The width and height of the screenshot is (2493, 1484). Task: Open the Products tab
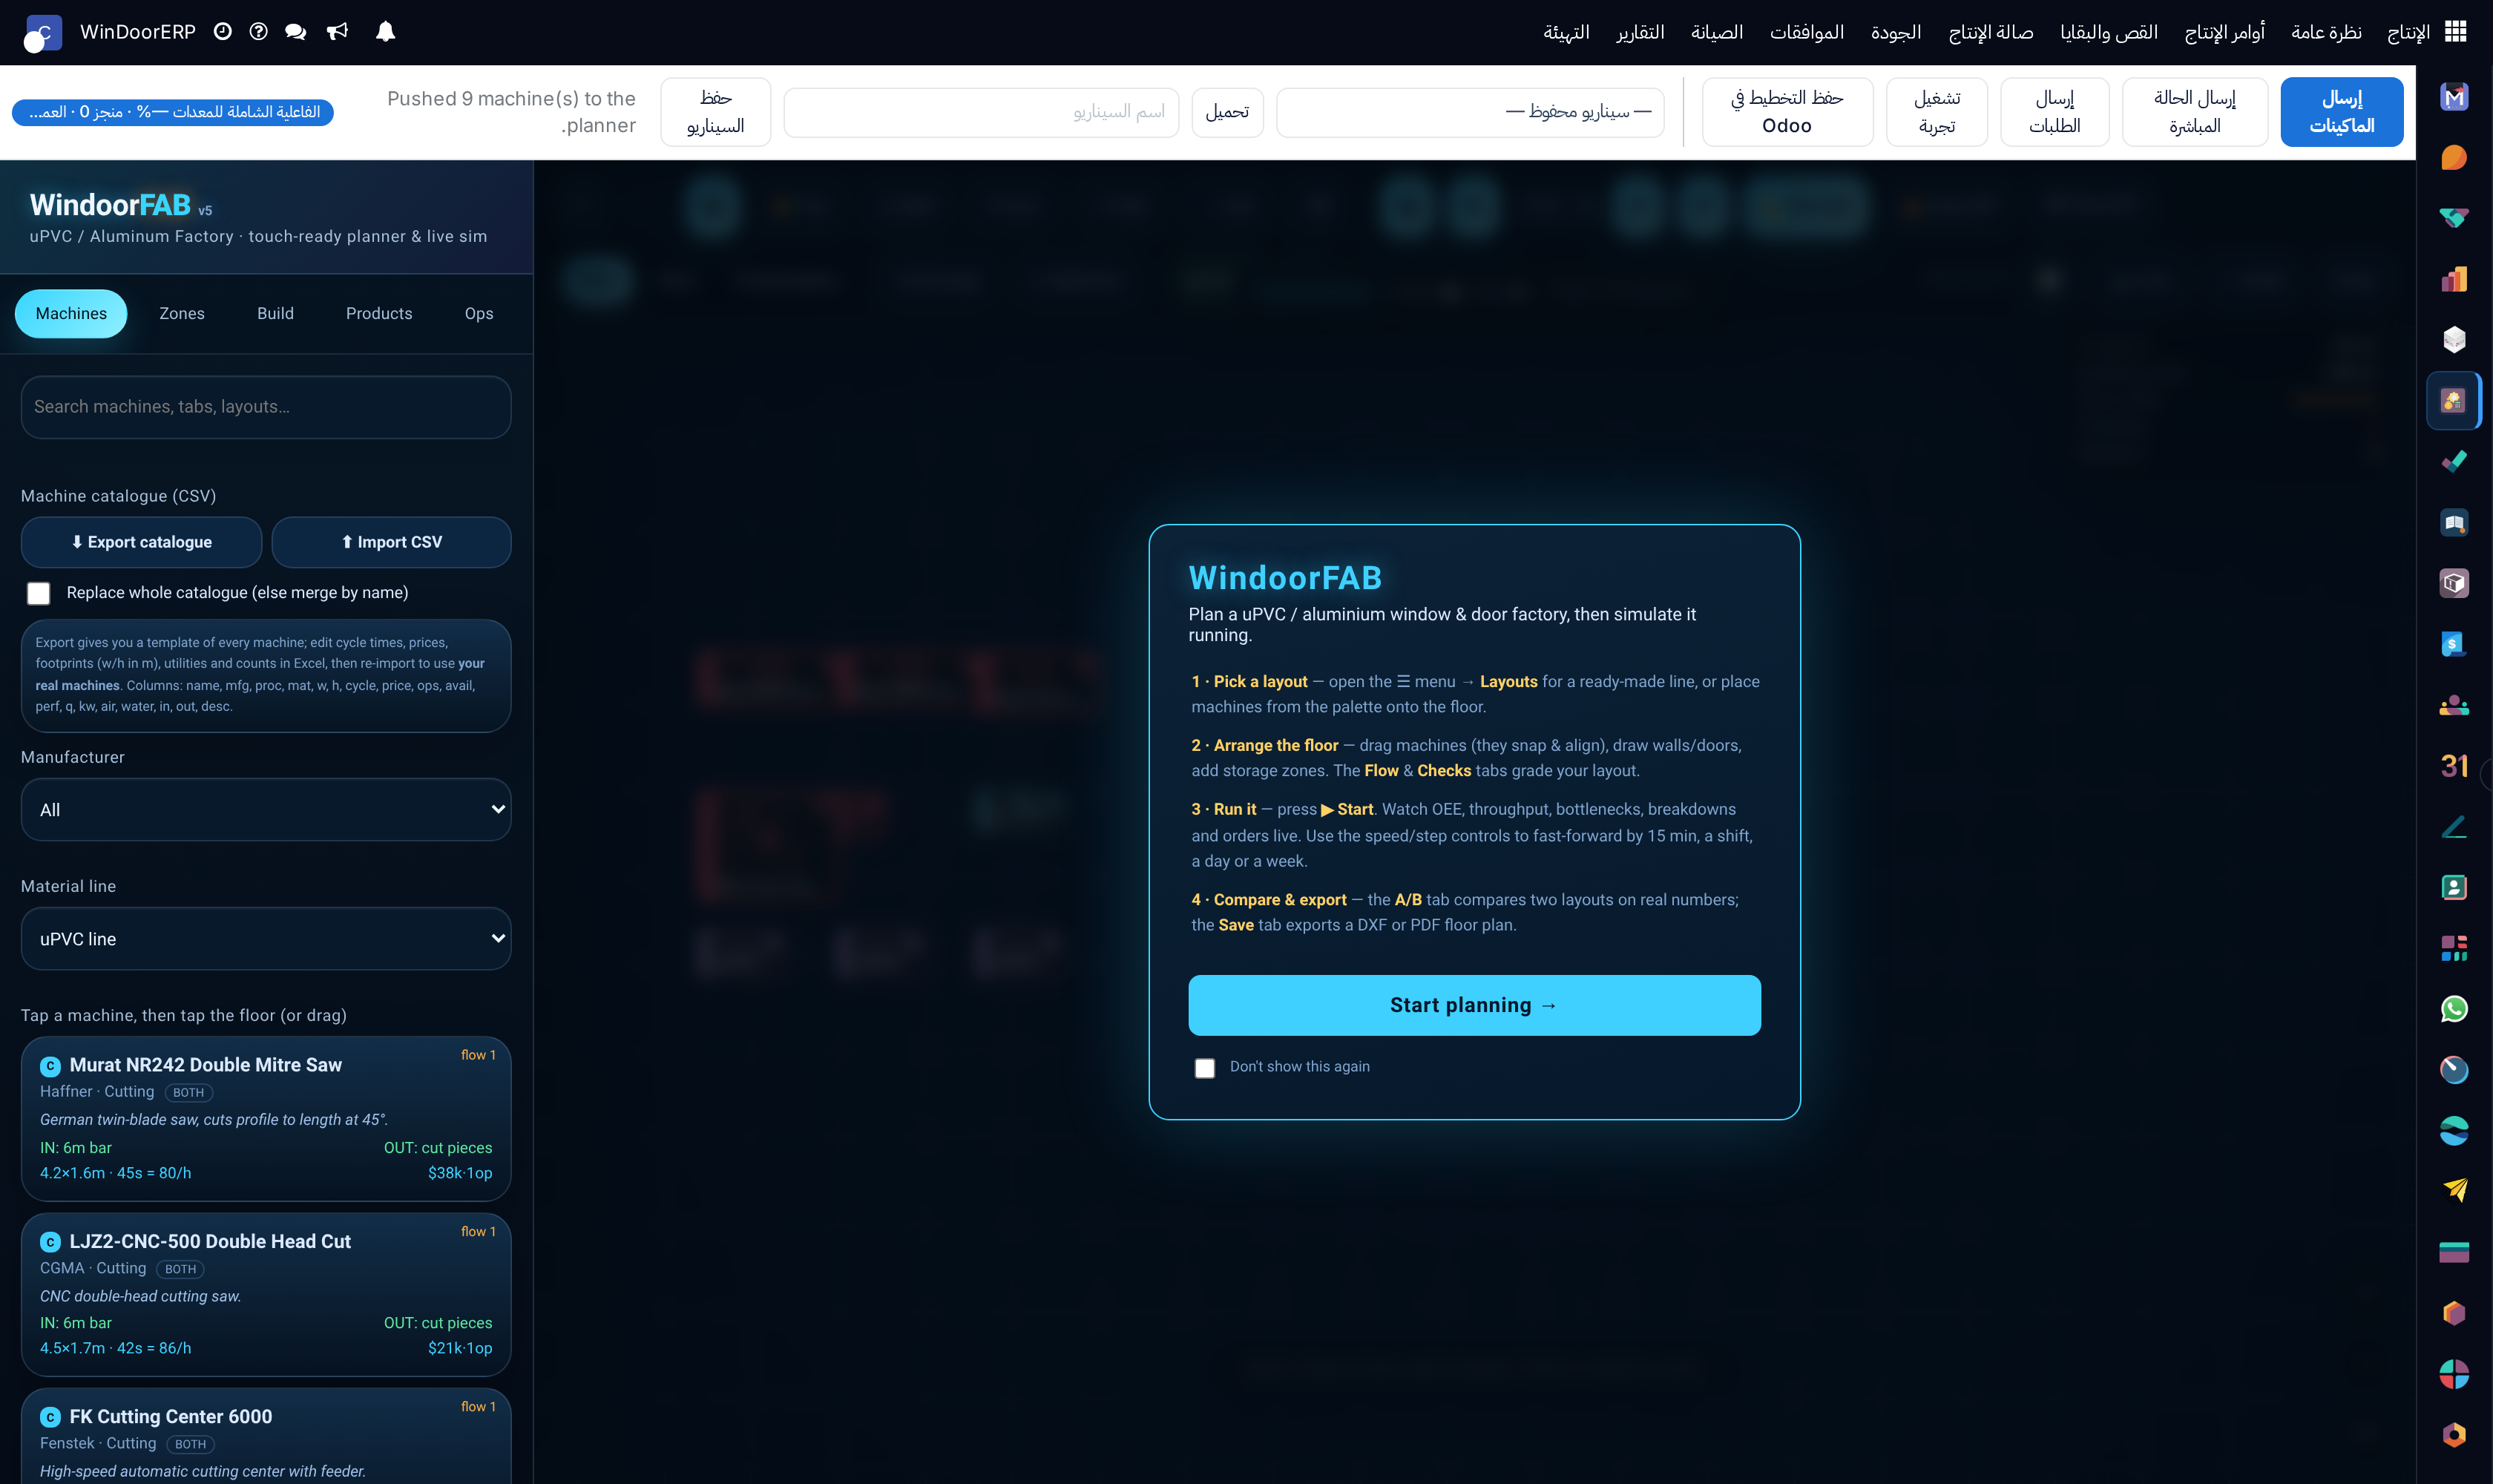point(379,314)
